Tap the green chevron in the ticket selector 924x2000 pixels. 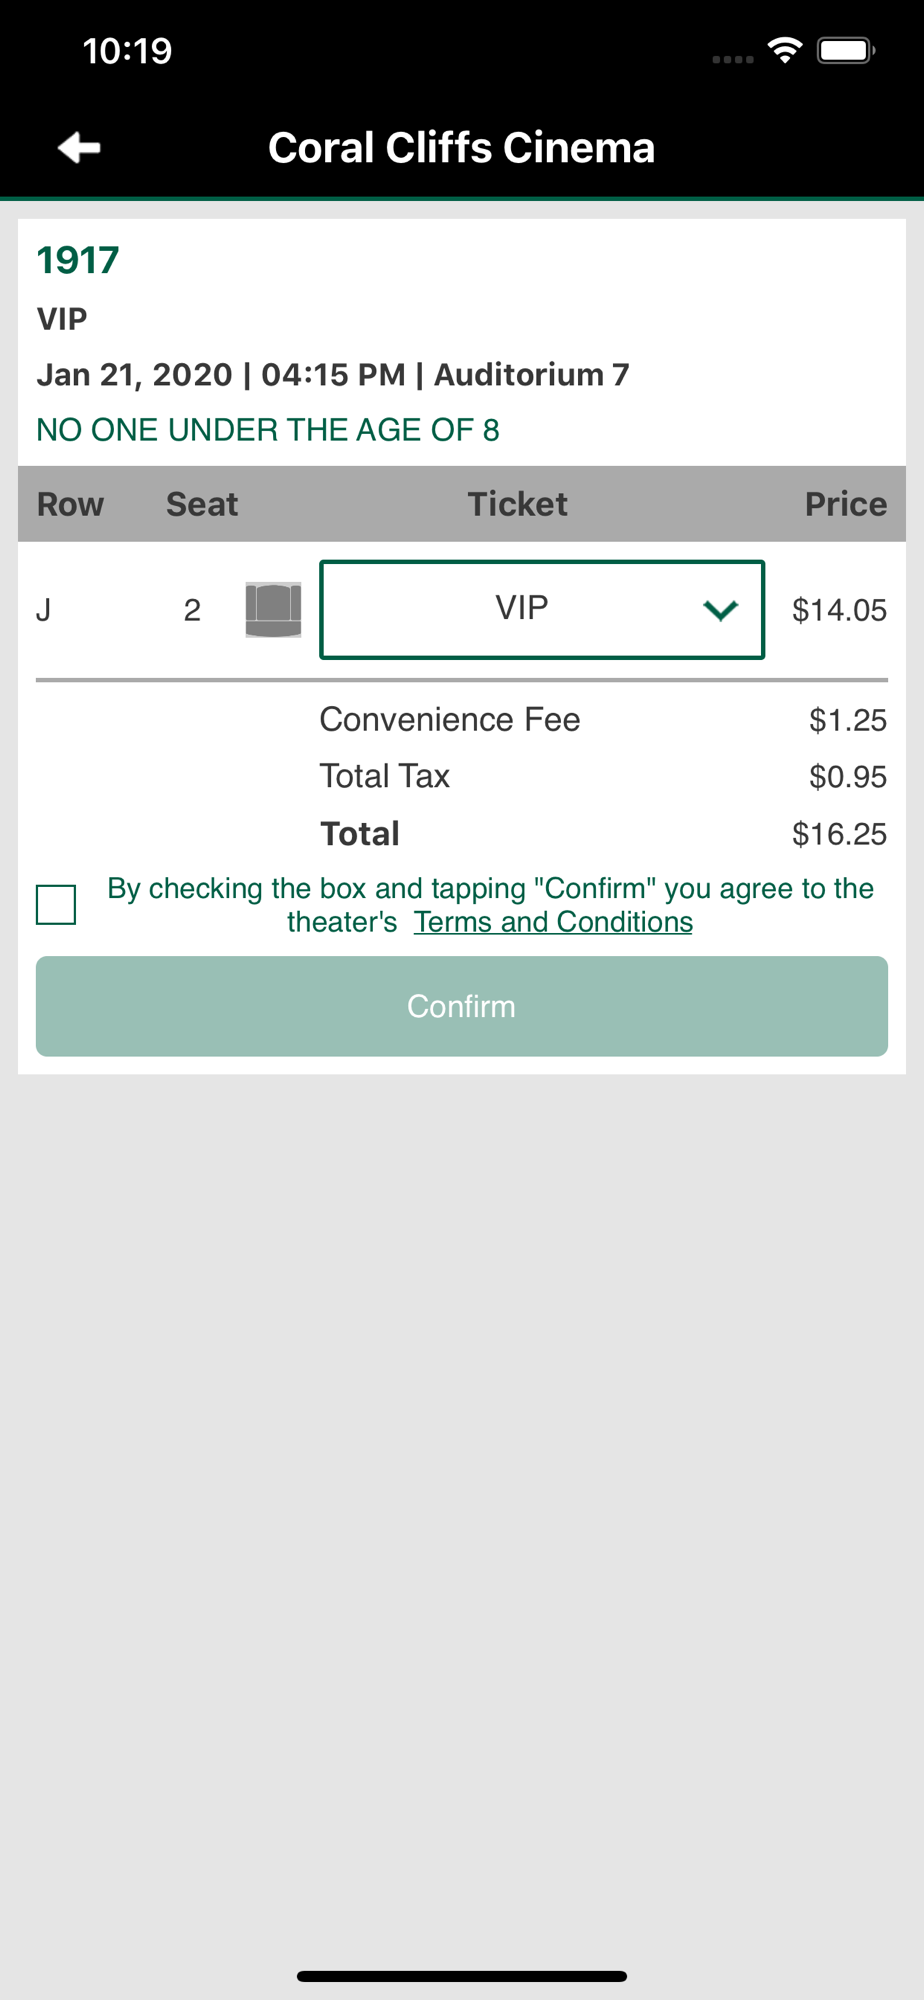coord(720,610)
